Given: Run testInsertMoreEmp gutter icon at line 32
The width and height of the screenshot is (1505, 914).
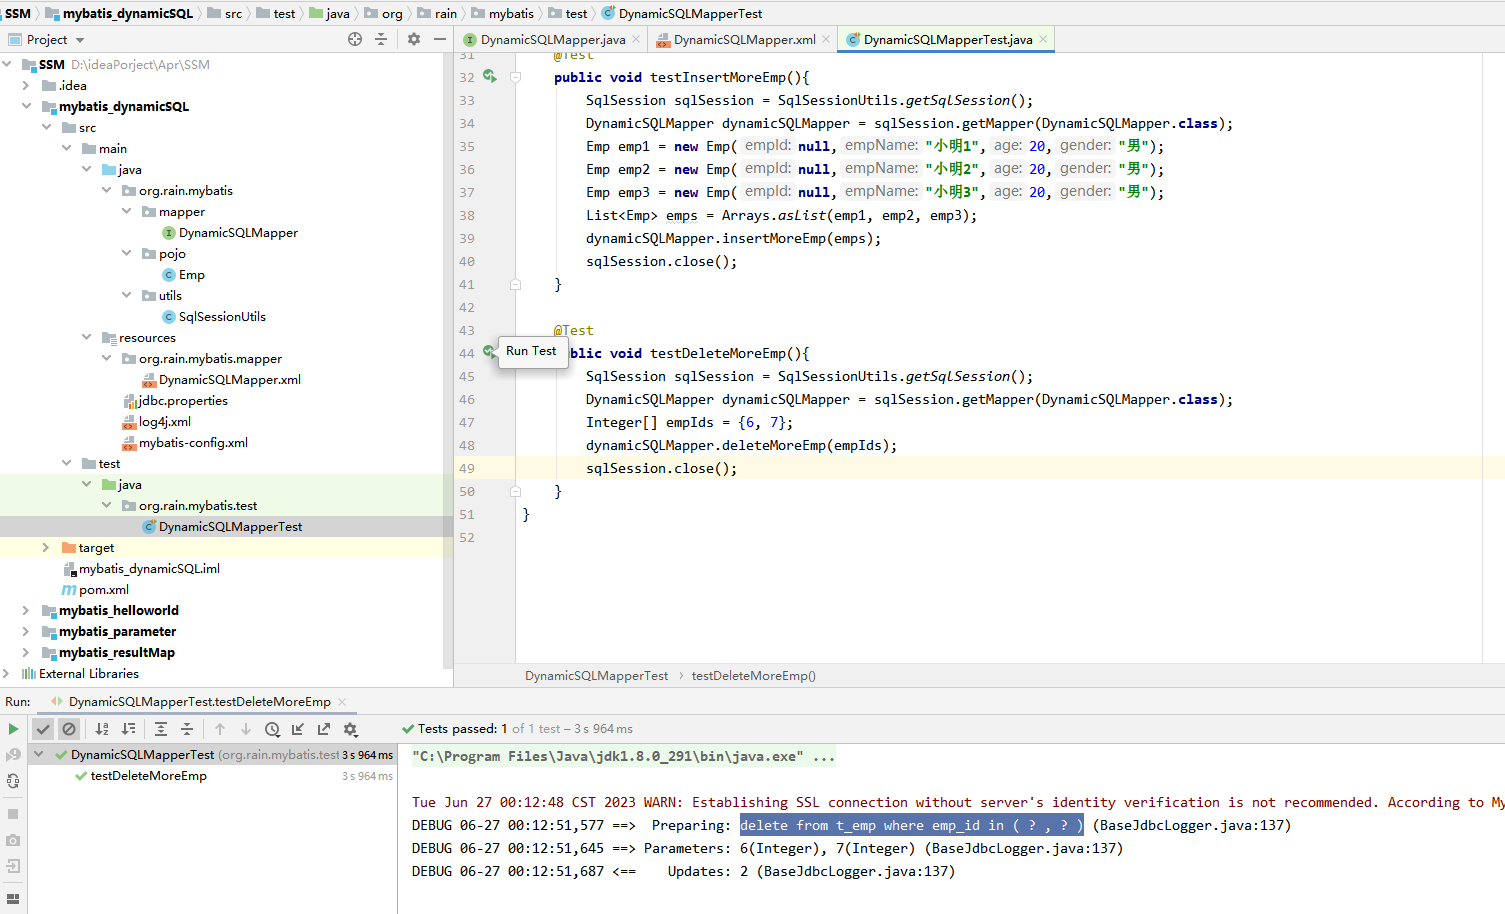Looking at the screenshot, I should [x=489, y=76].
